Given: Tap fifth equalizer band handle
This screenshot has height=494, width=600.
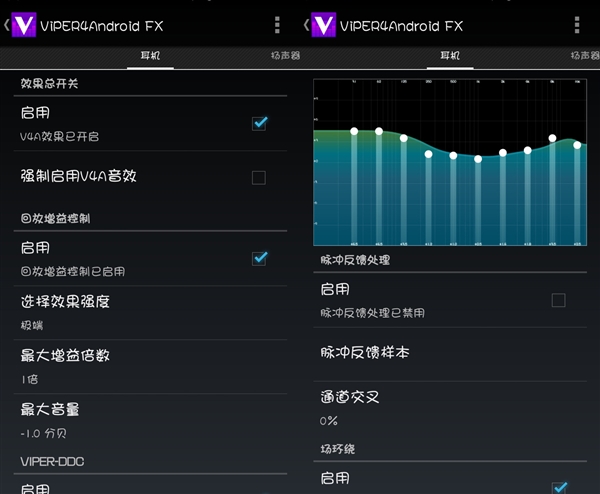Looking at the screenshot, I should point(453,156).
